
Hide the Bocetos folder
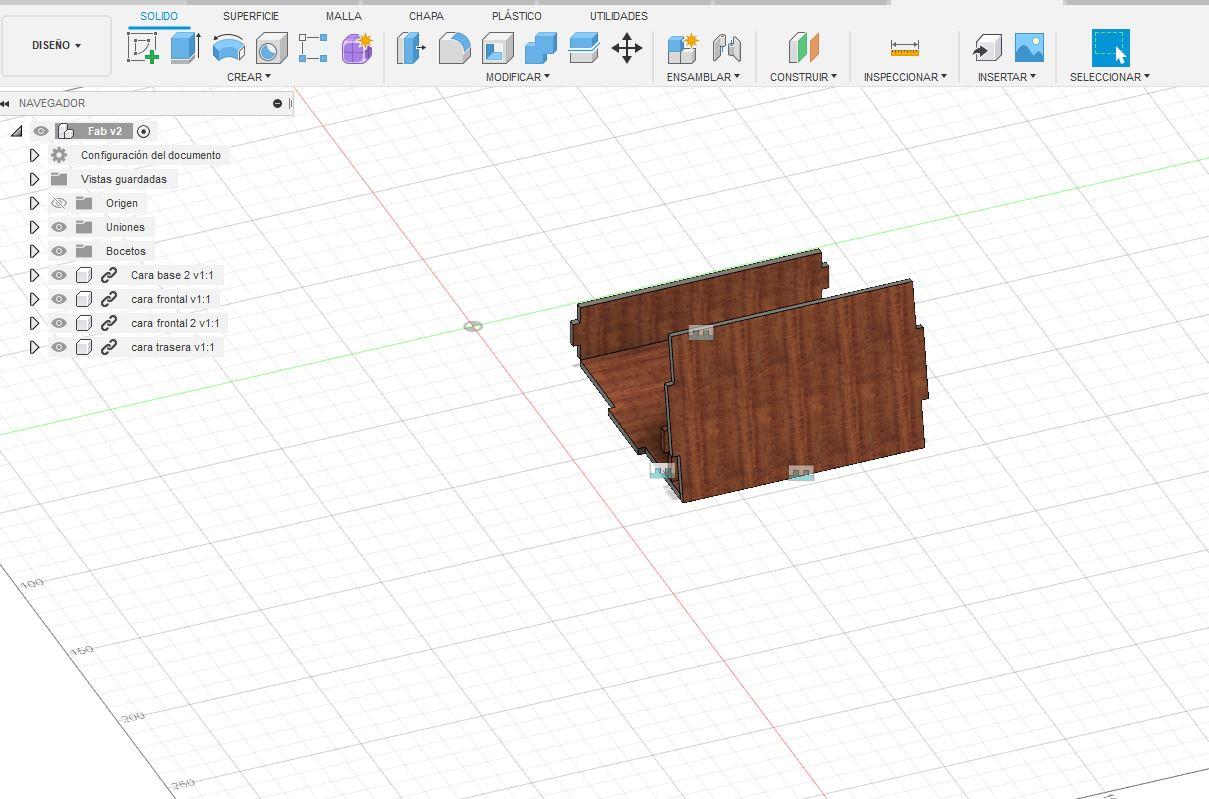click(x=59, y=251)
